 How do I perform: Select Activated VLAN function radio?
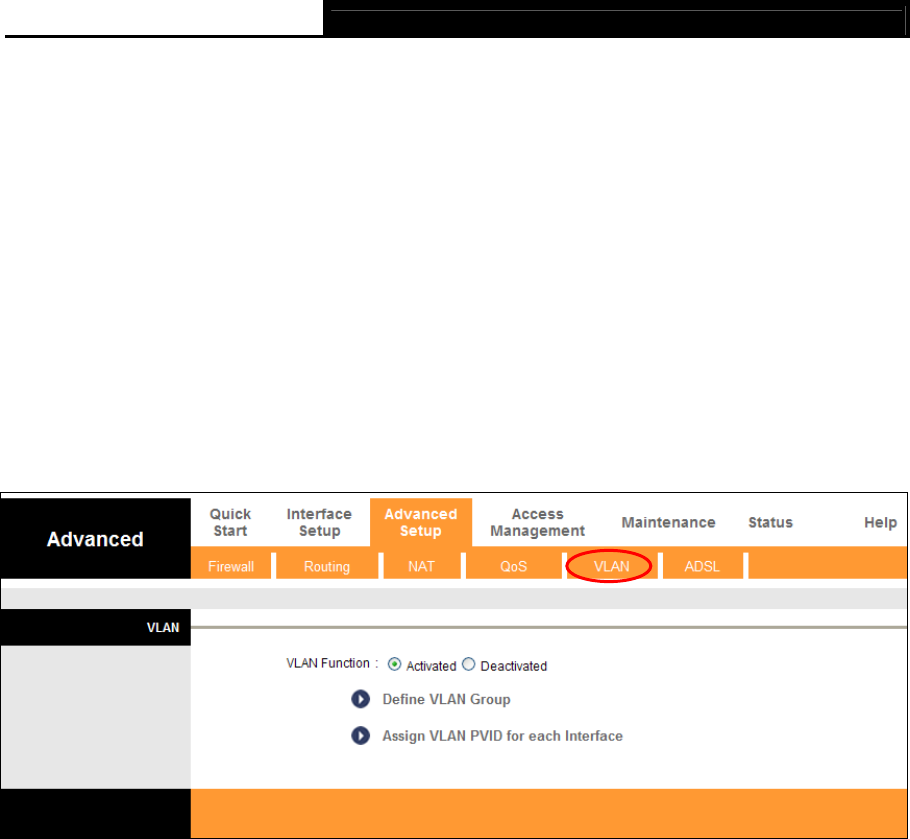coord(394,664)
